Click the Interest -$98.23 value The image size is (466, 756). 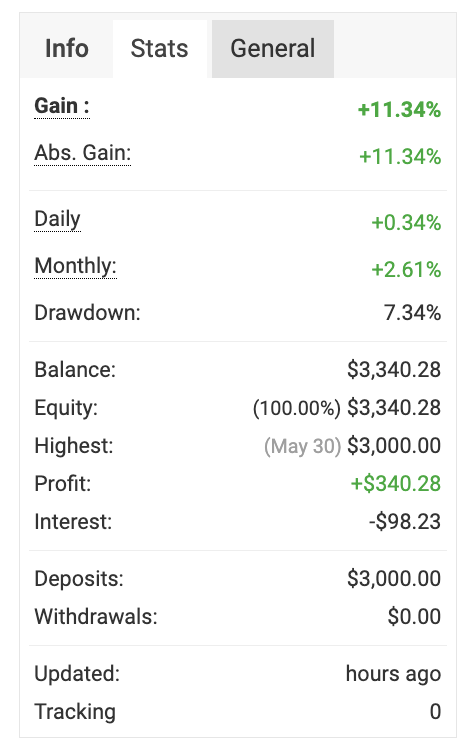[405, 522]
